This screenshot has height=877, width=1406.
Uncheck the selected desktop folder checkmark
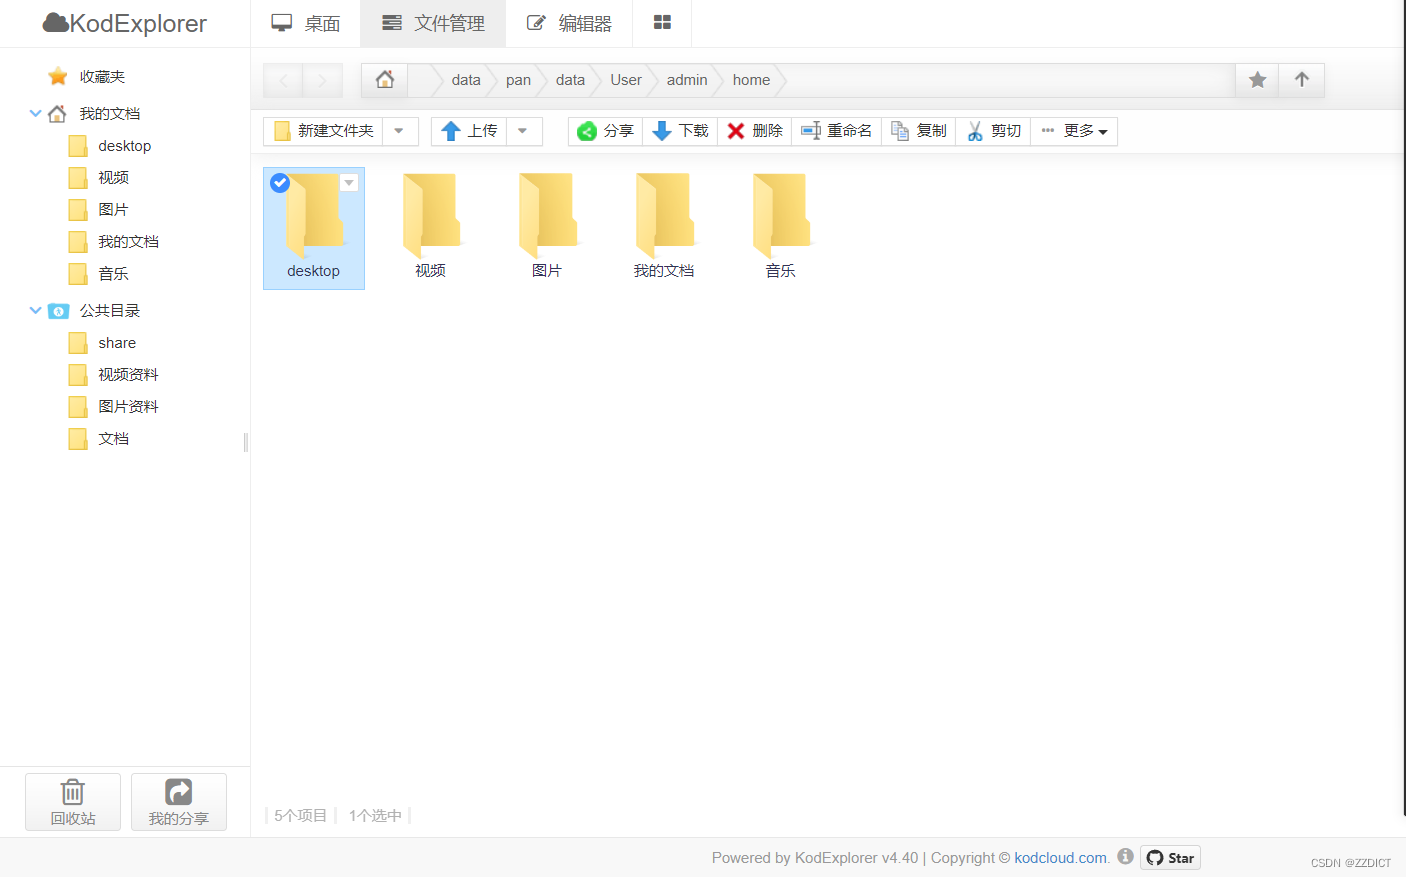[280, 183]
